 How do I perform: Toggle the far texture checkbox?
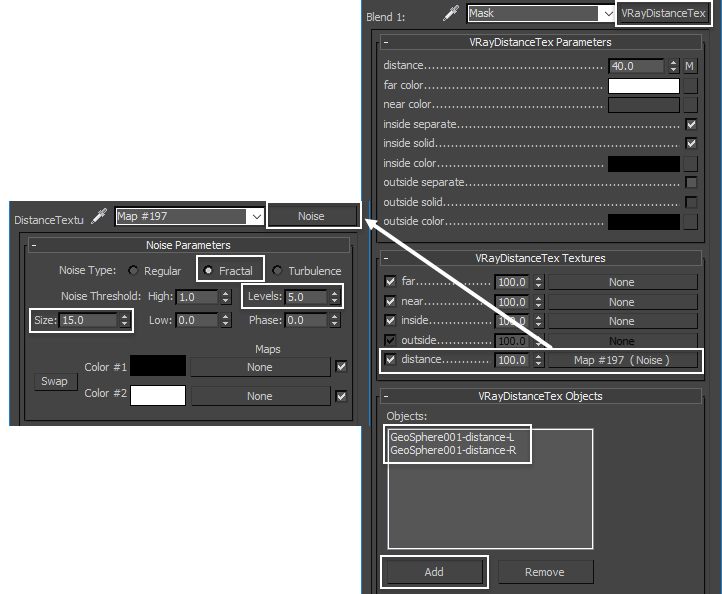click(390, 281)
